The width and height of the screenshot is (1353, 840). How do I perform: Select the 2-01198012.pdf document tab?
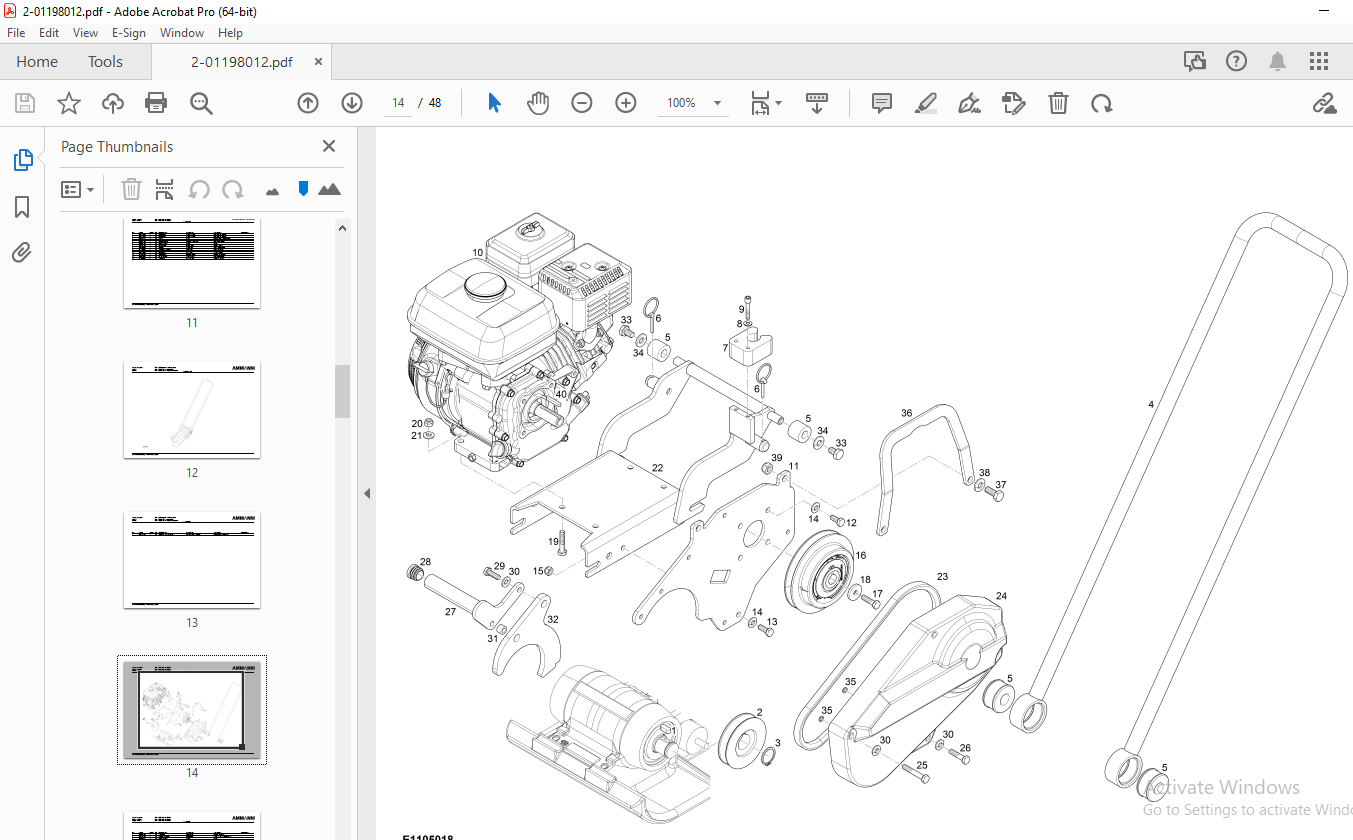pos(242,62)
